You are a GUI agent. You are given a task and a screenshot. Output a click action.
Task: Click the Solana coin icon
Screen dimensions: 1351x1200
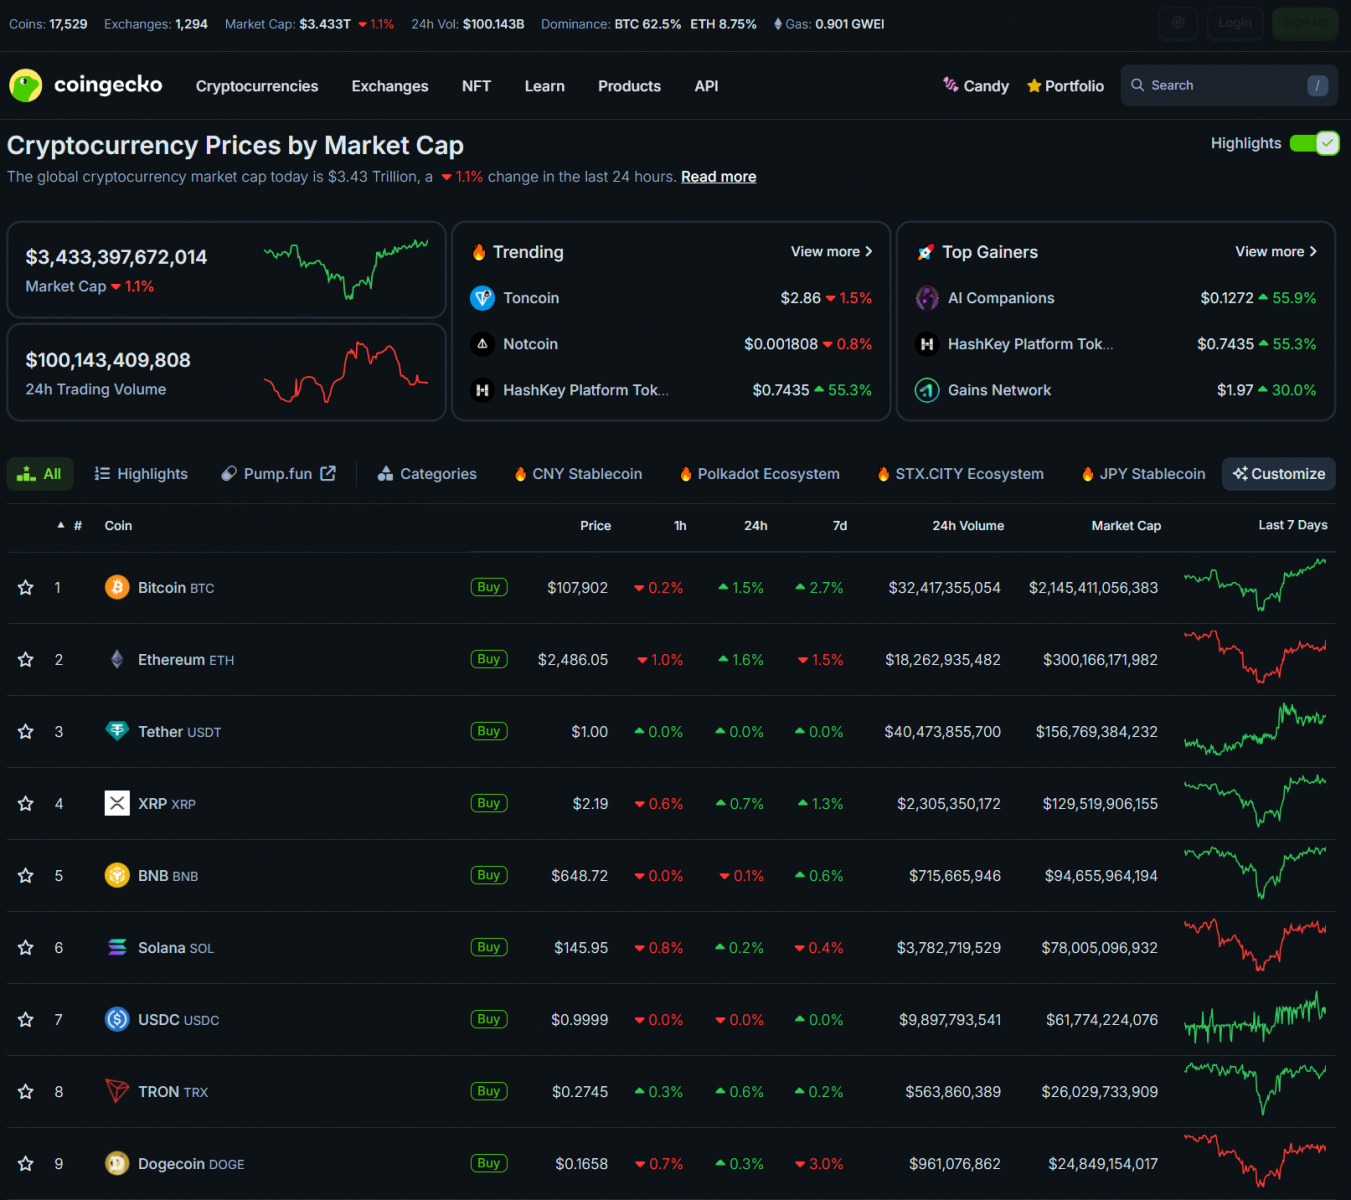[x=117, y=947]
